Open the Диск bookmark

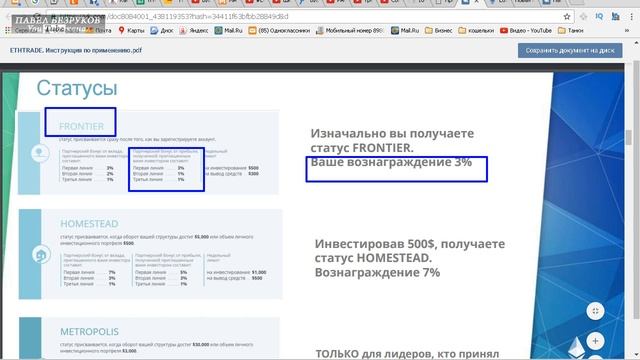pos(162,31)
